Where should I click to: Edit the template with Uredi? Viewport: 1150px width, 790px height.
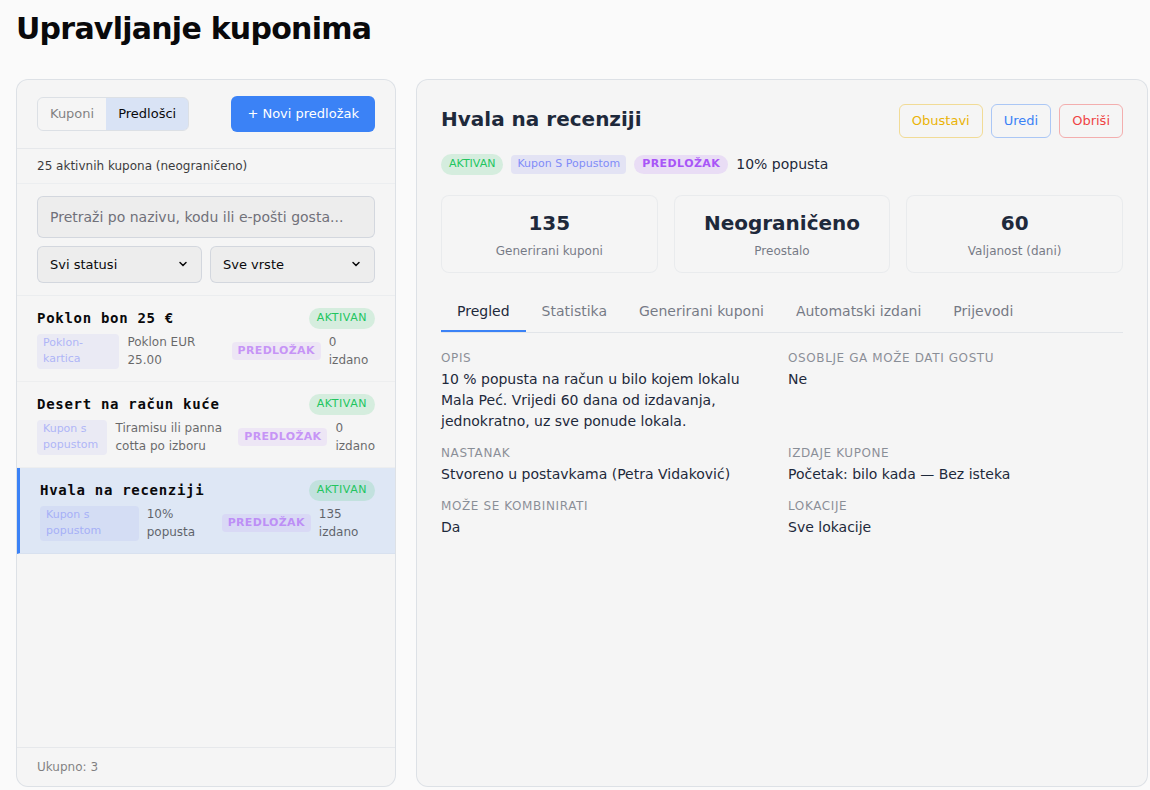coord(1021,121)
